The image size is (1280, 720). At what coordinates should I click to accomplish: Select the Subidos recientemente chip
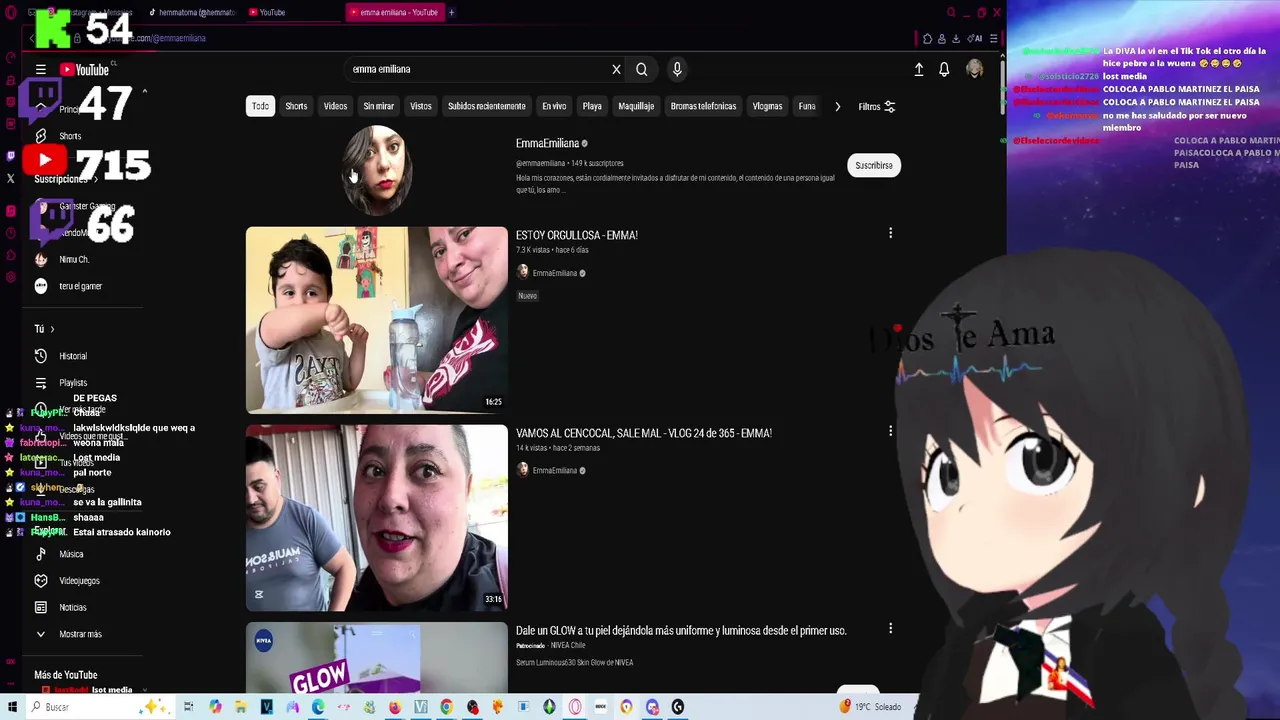click(x=486, y=106)
